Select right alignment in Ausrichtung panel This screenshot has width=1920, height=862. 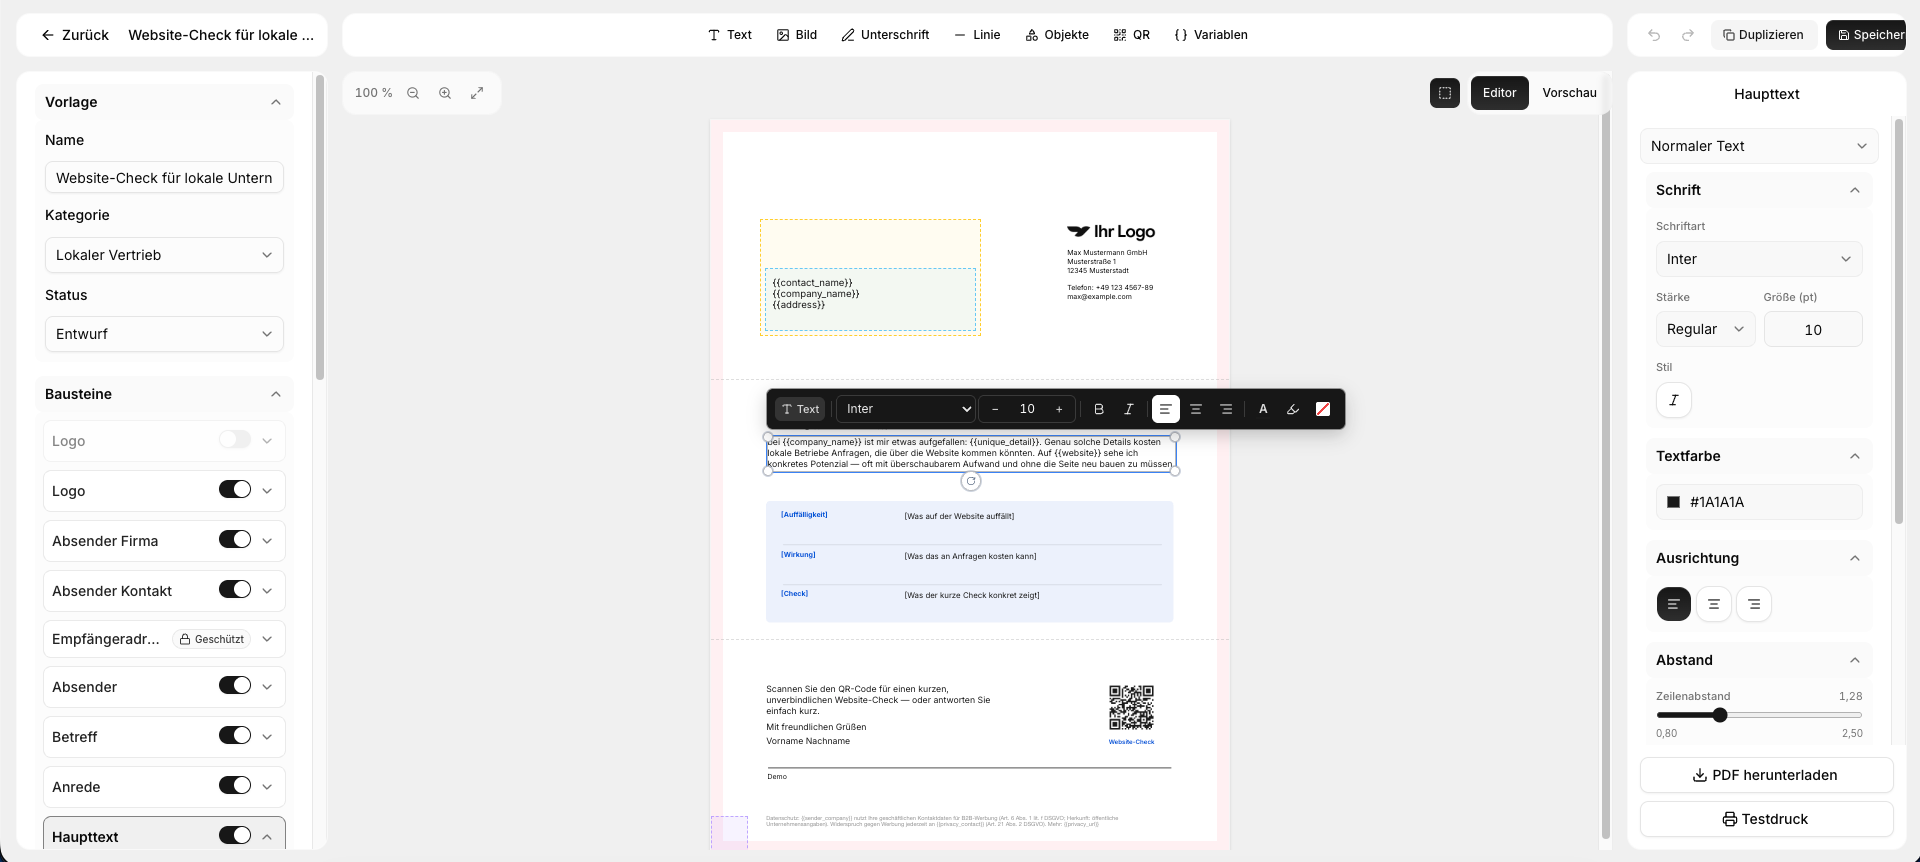pyautogui.click(x=1754, y=604)
